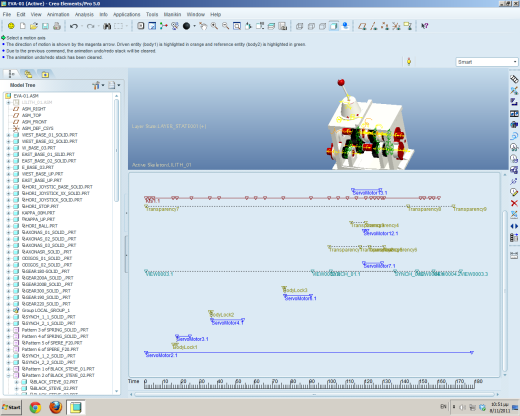The height and width of the screenshot is (416, 520).
Task: Click the red X delete icon
Action: tap(514, 203)
